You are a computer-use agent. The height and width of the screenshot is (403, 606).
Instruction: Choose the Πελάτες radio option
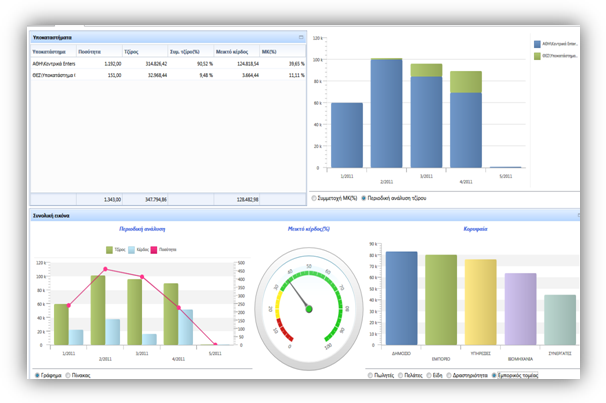400,375
